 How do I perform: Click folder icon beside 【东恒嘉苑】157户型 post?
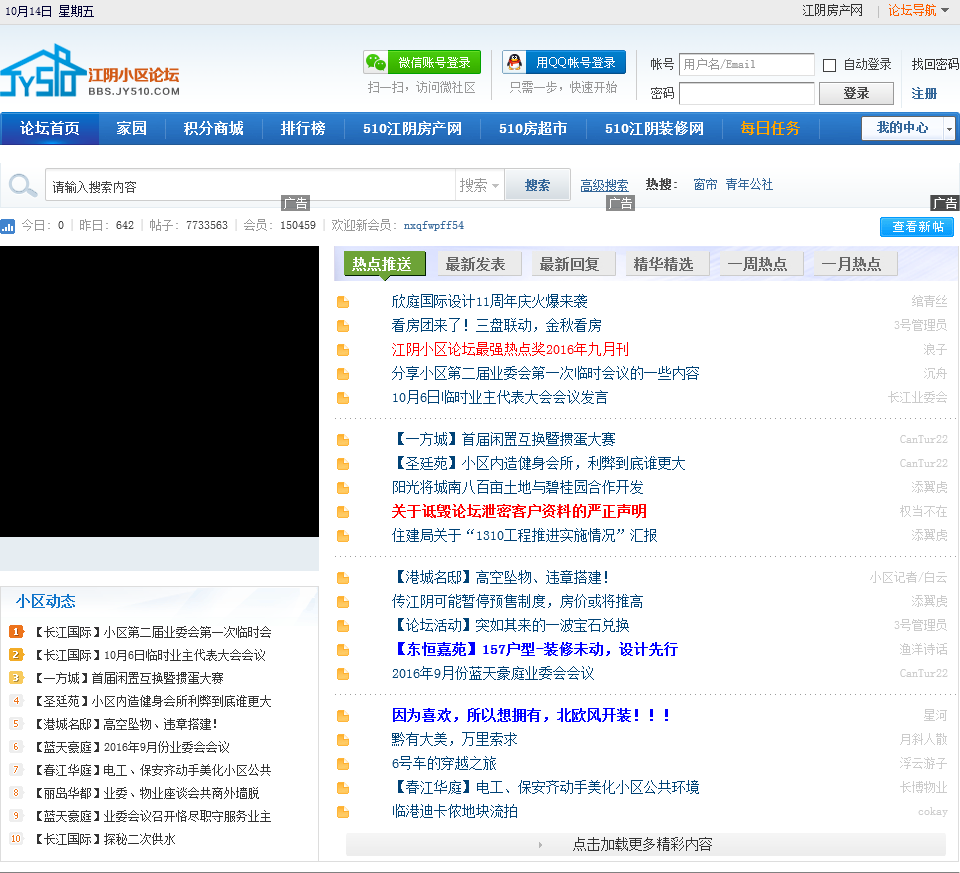pos(343,650)
